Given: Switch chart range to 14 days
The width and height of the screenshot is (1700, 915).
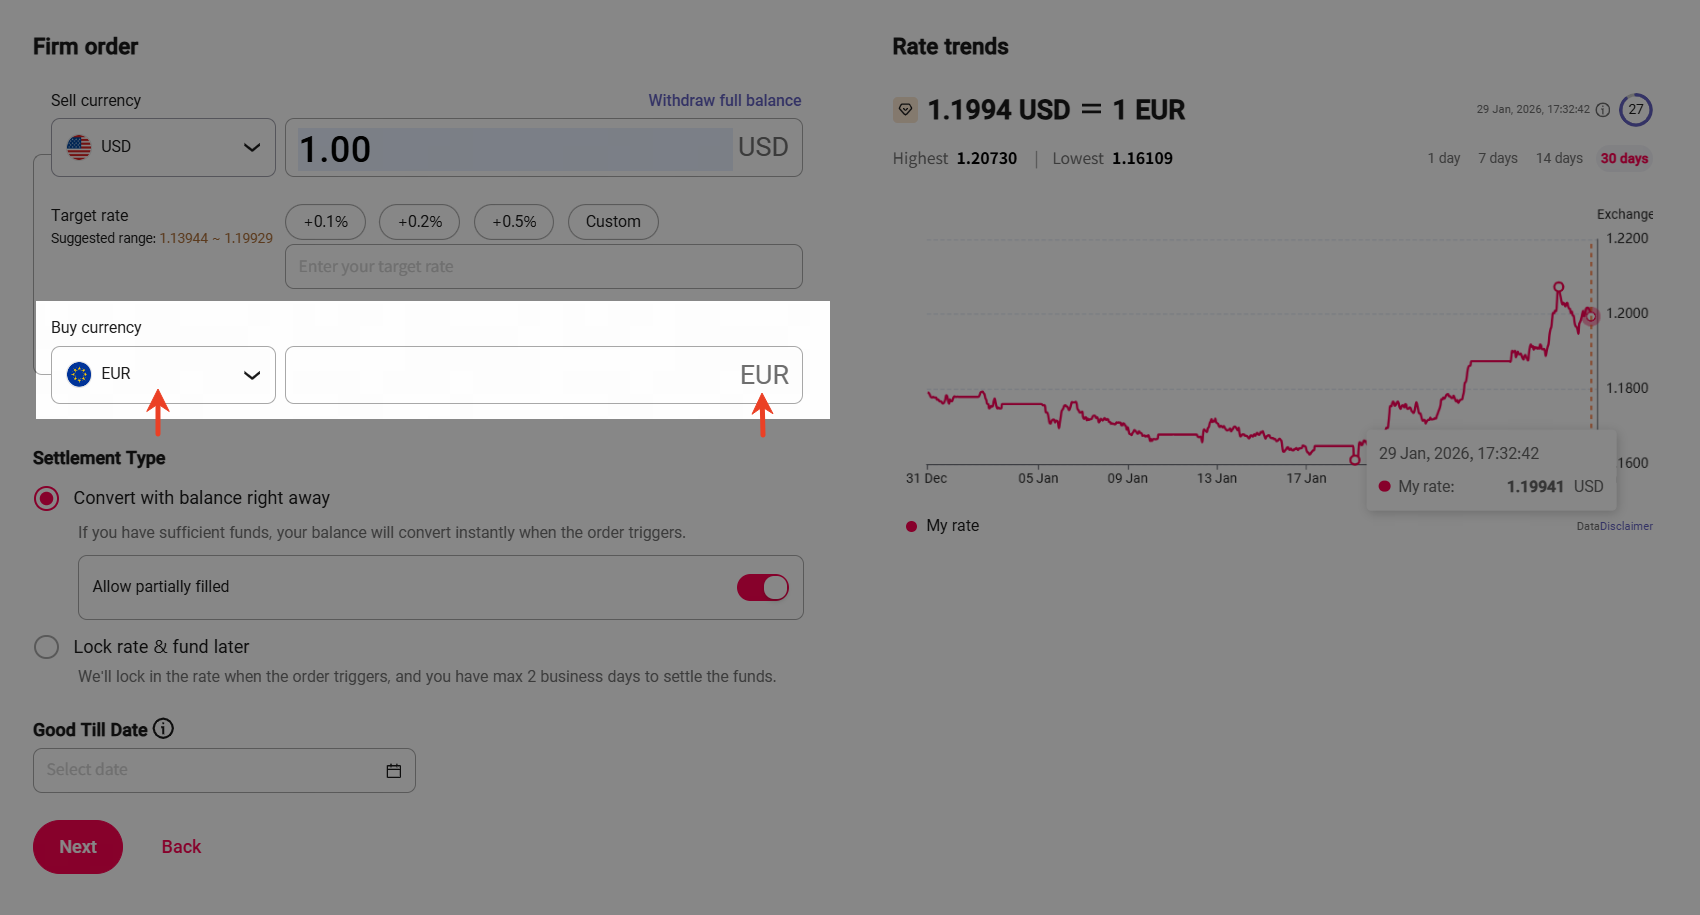Looking at the screenshot, I should pos(1558,158).
